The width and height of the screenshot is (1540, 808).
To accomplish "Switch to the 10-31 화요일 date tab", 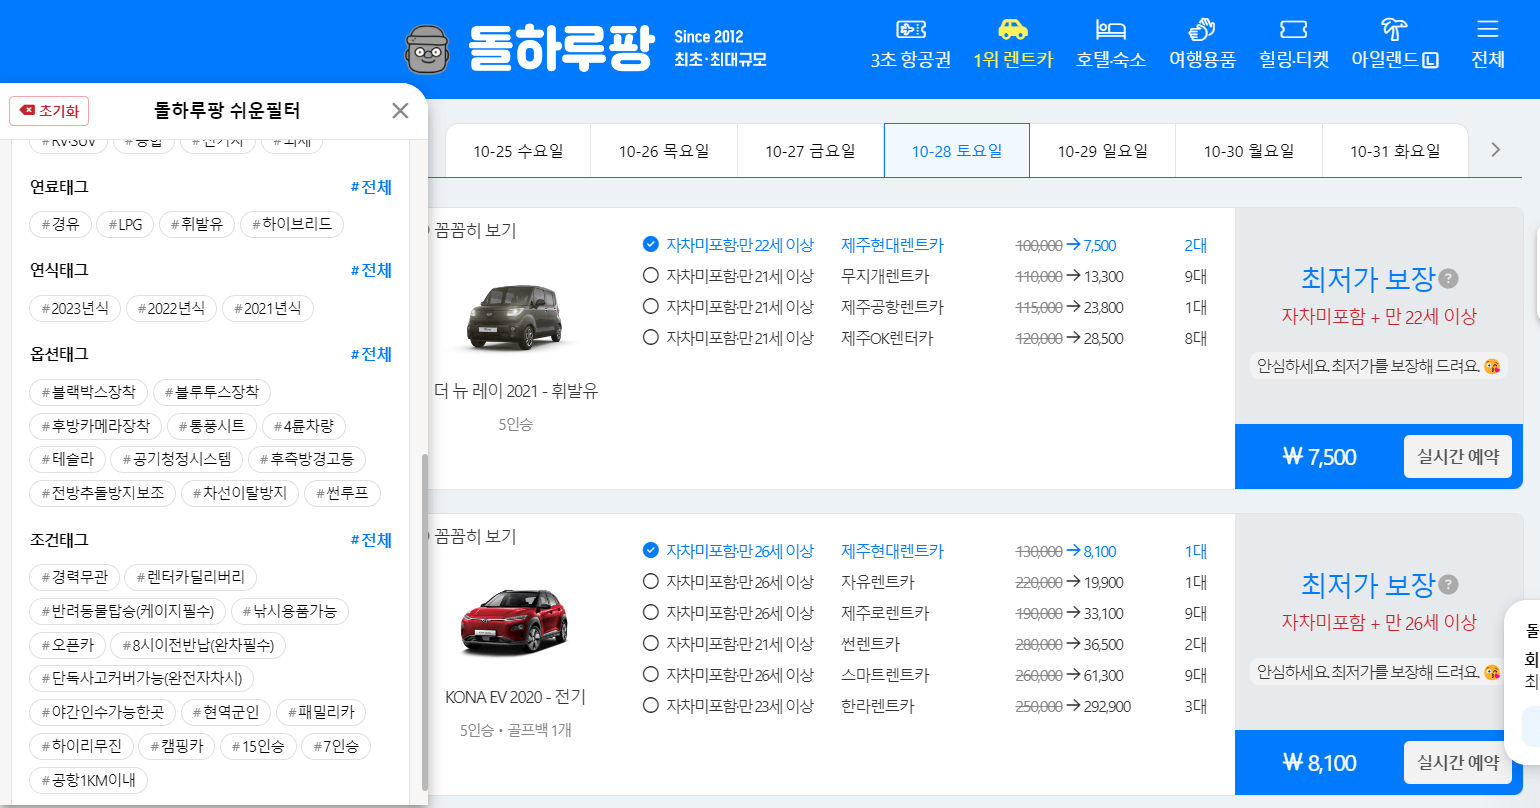I will tap(1395, 151).
